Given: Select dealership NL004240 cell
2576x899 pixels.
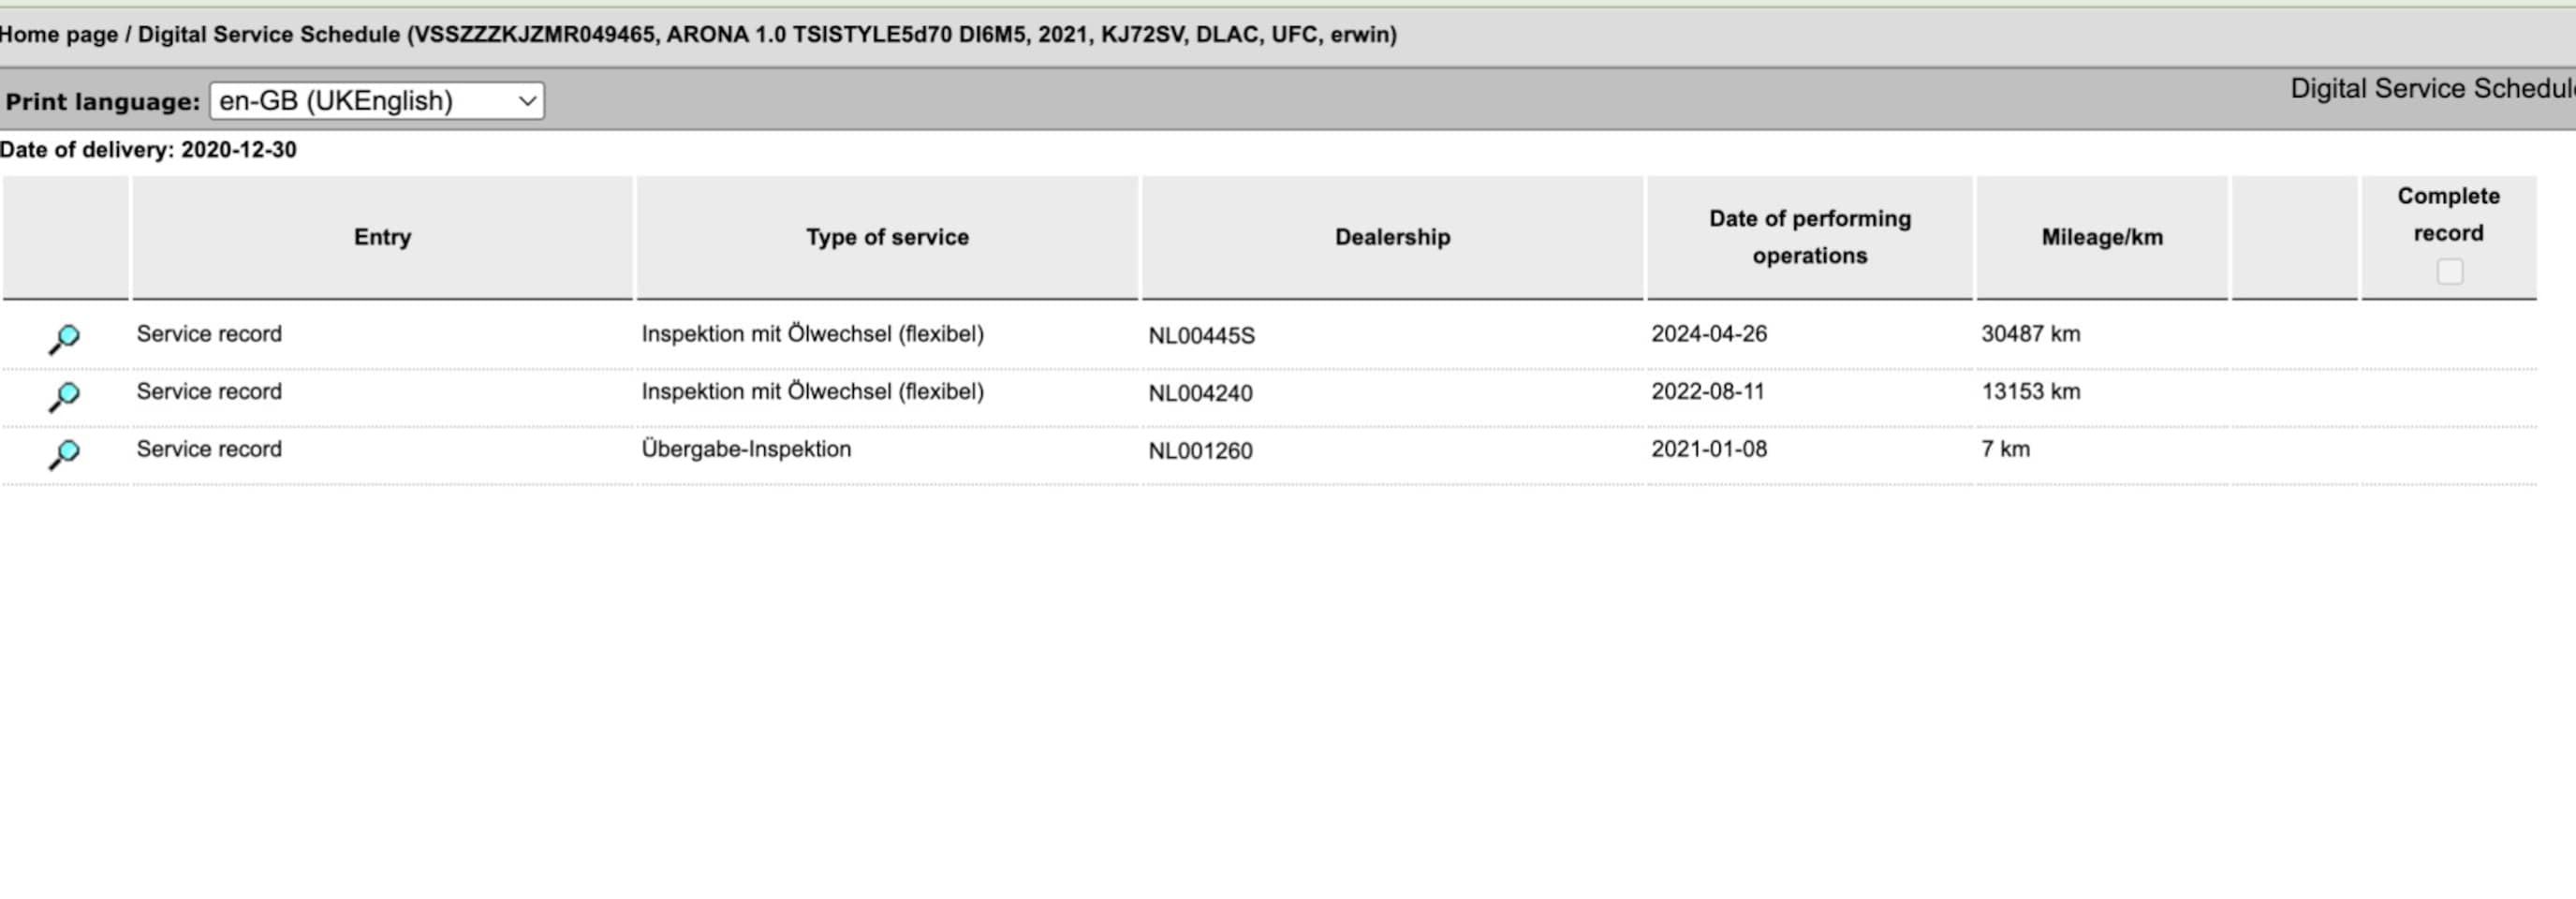Looking at the screenshot, I should pos(1200,394).
